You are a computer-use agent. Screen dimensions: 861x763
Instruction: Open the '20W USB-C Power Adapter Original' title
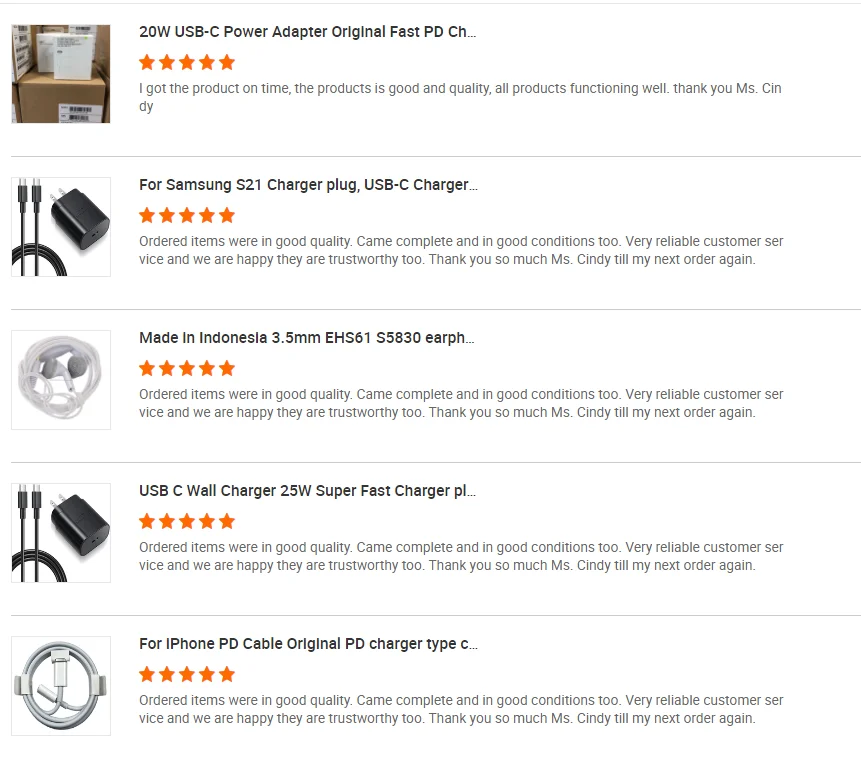(x=308, y=32)
